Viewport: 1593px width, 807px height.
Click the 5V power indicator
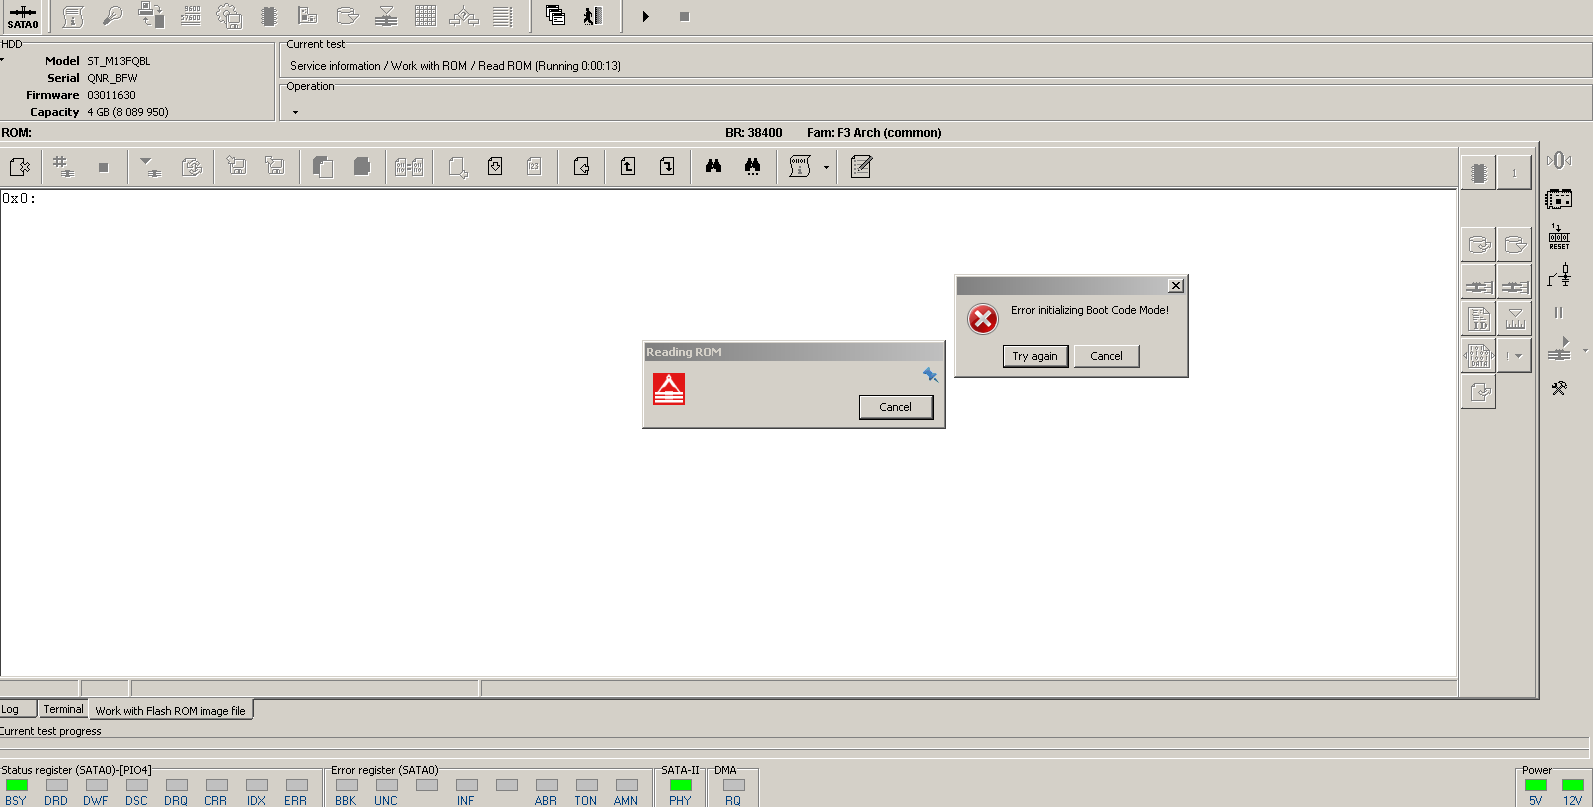click(1536, 785)
